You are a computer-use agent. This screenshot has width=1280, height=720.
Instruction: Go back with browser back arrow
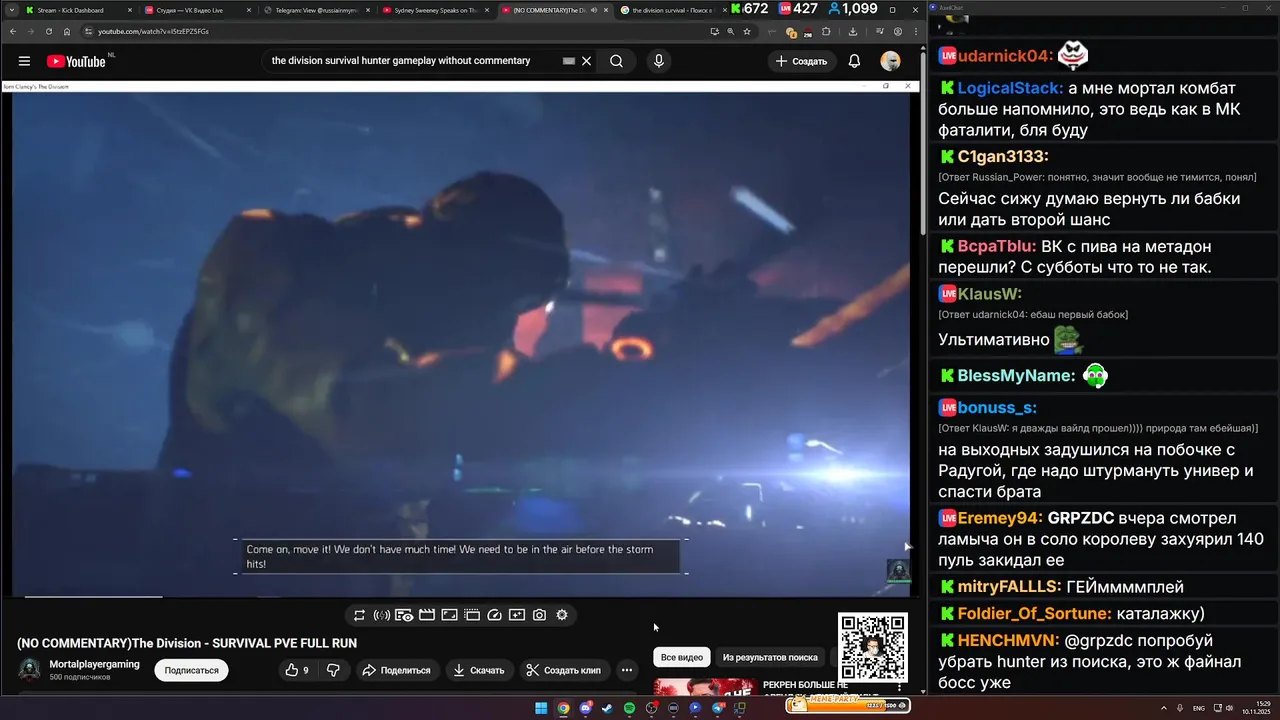tap(11, 31)
